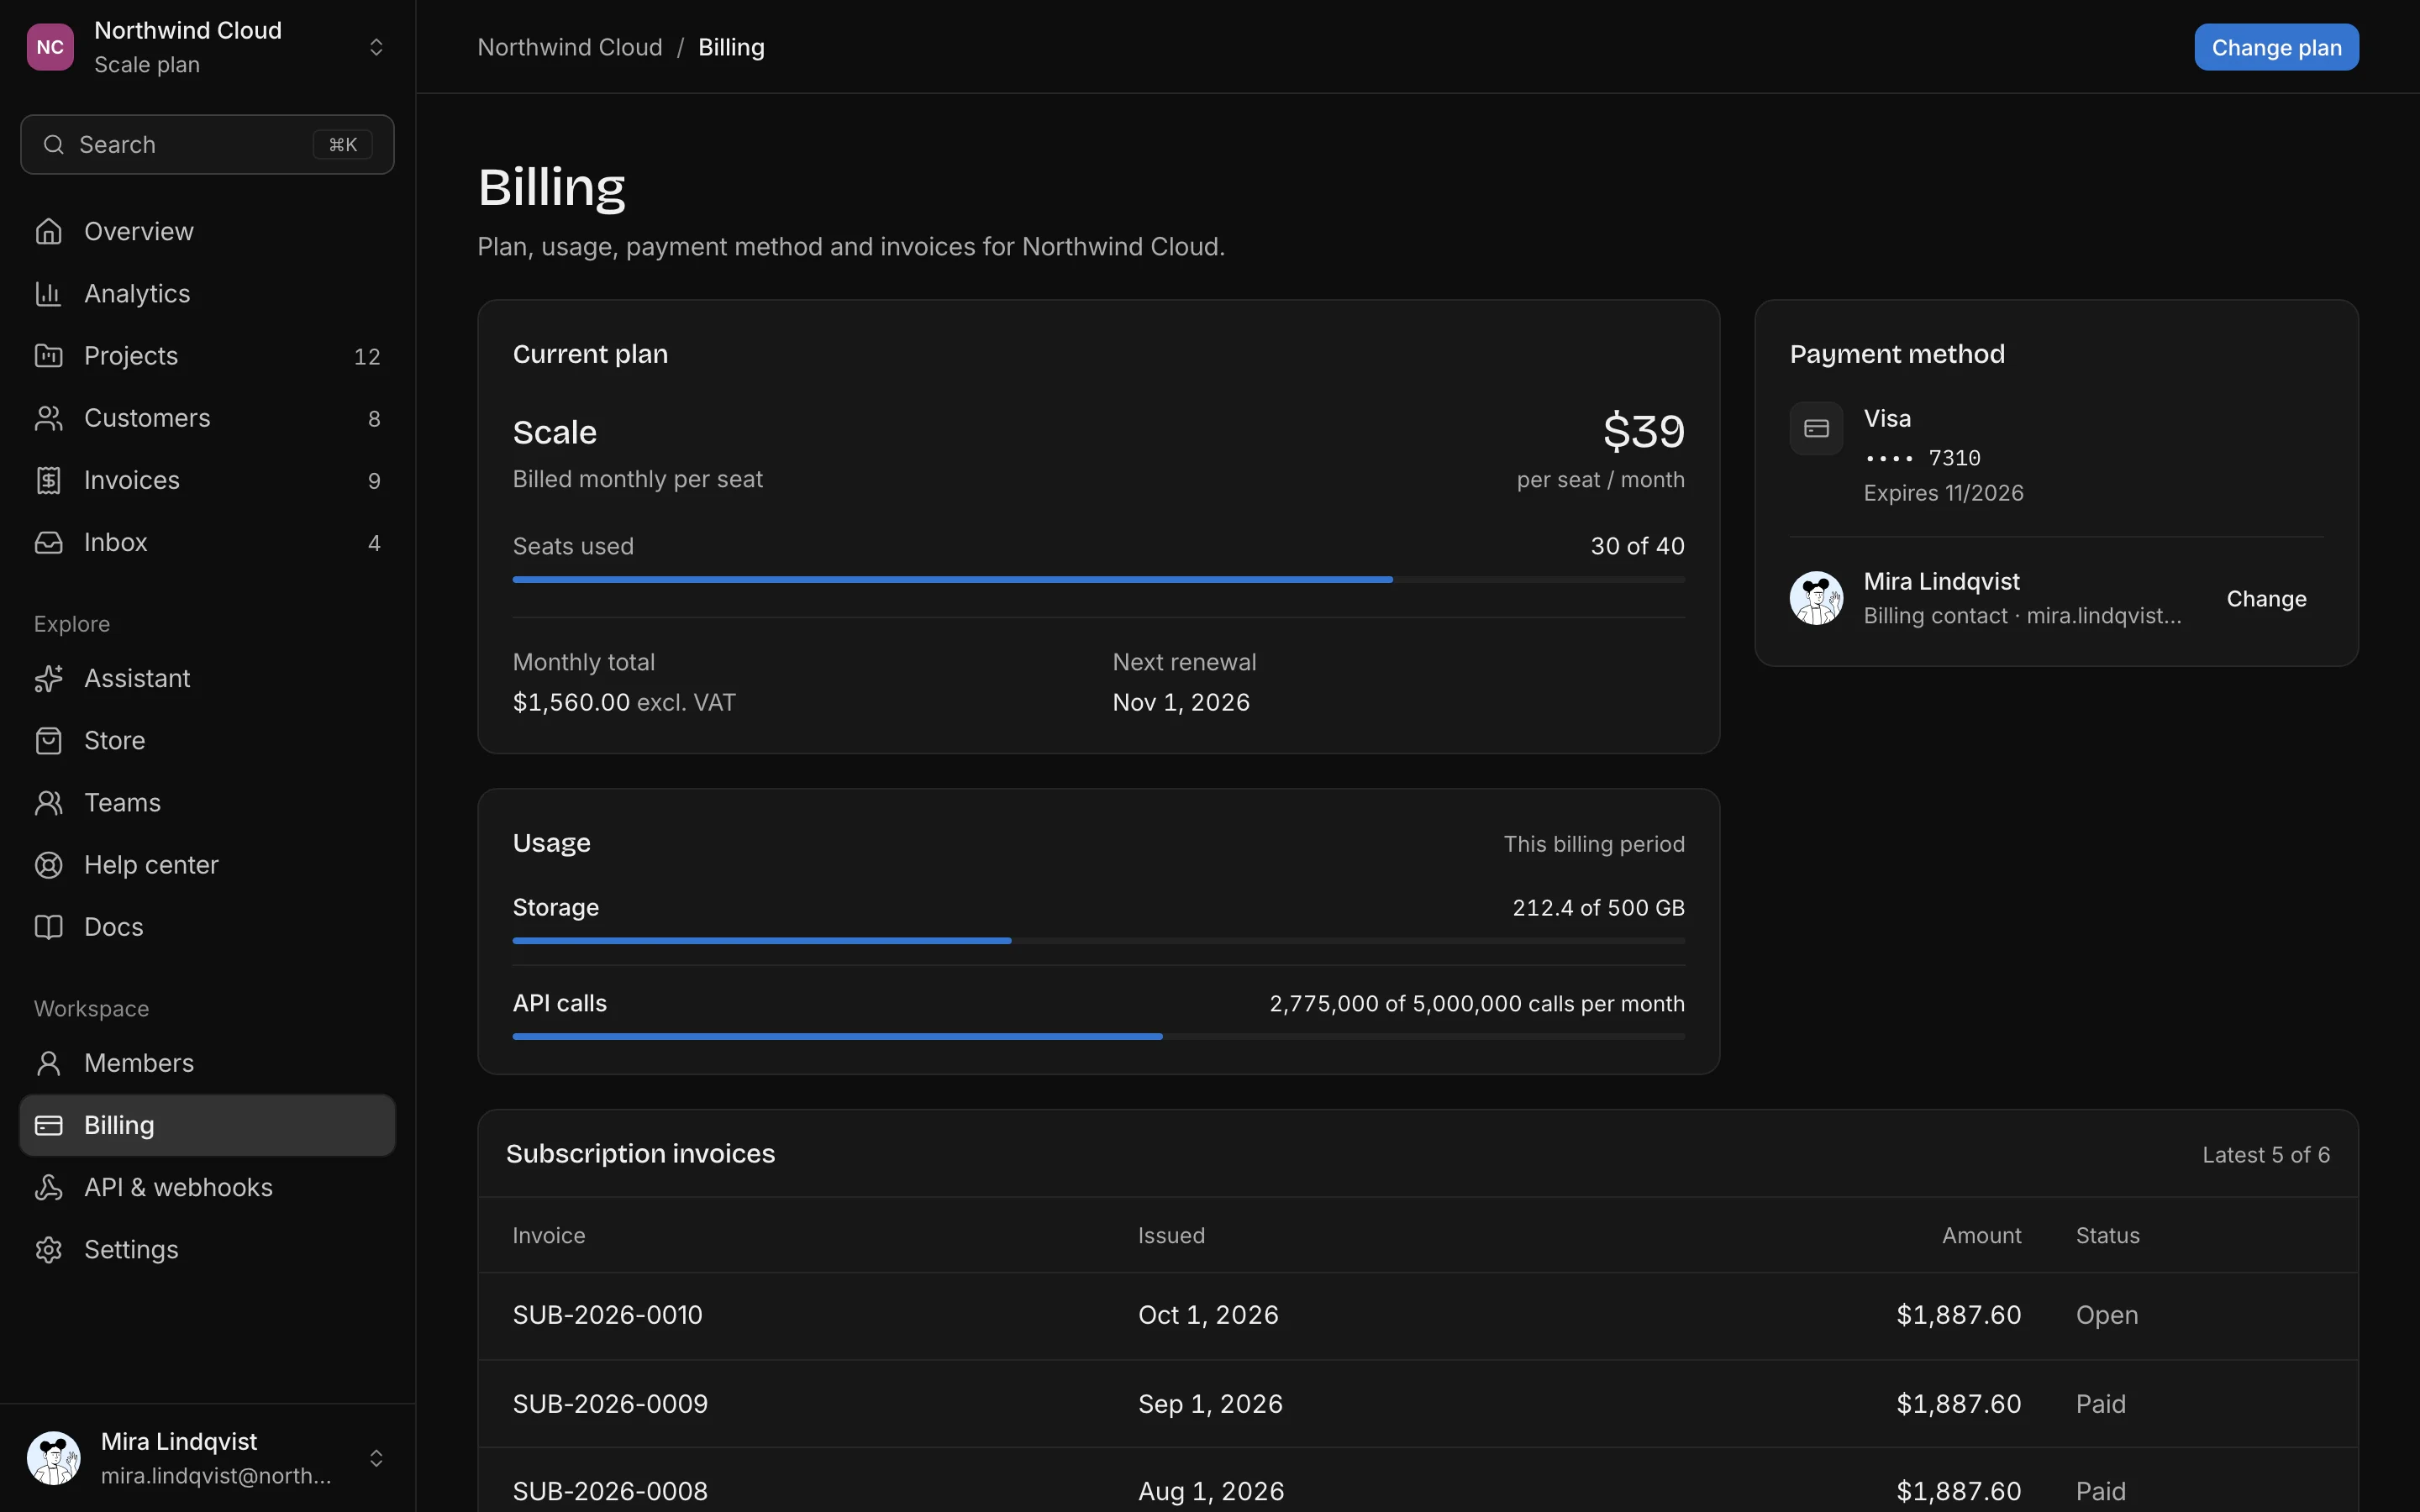
Task: Click the Billing breadcrumb item
Action: (x=731, y=47)
